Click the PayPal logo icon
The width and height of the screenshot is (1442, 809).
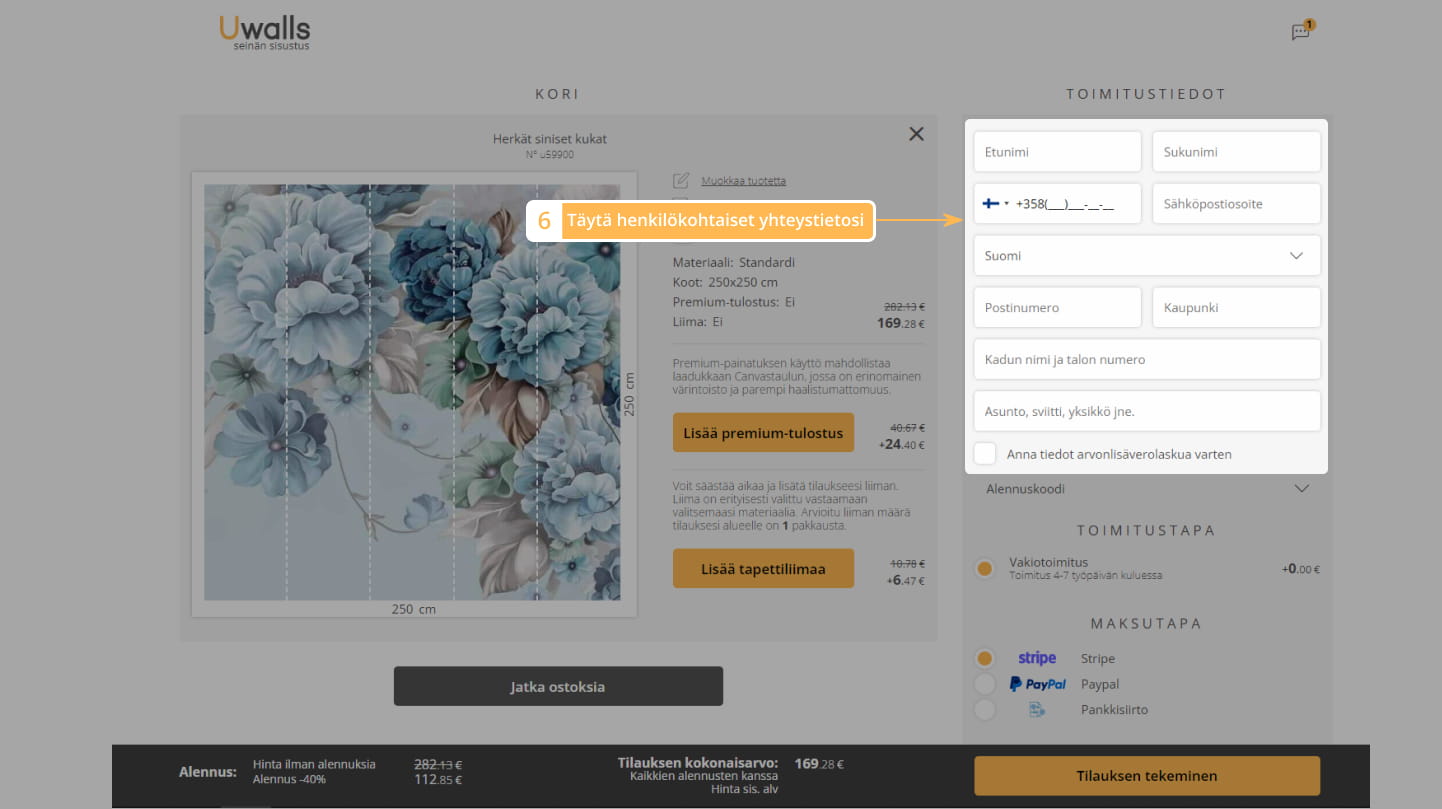tap(1037, 684)
